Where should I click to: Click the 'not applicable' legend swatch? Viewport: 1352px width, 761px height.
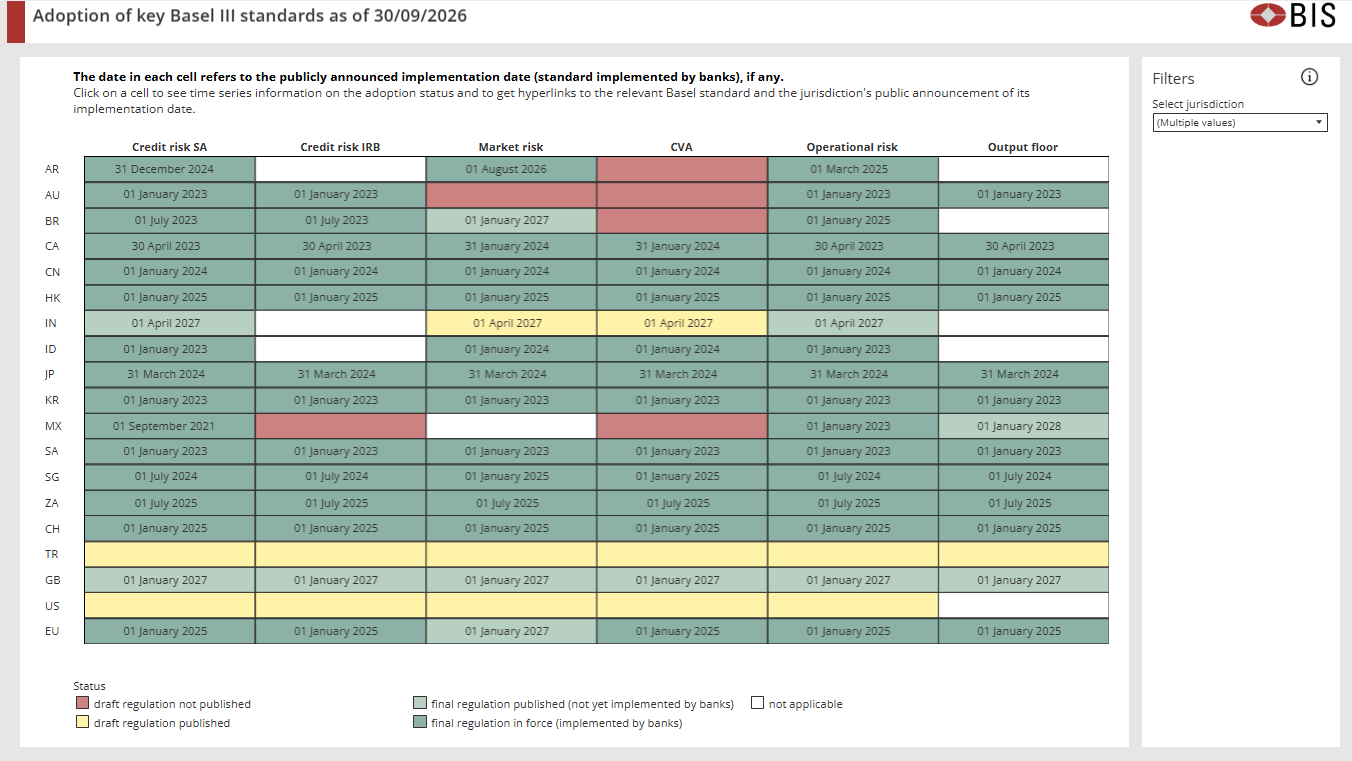[x=758, y=704]
